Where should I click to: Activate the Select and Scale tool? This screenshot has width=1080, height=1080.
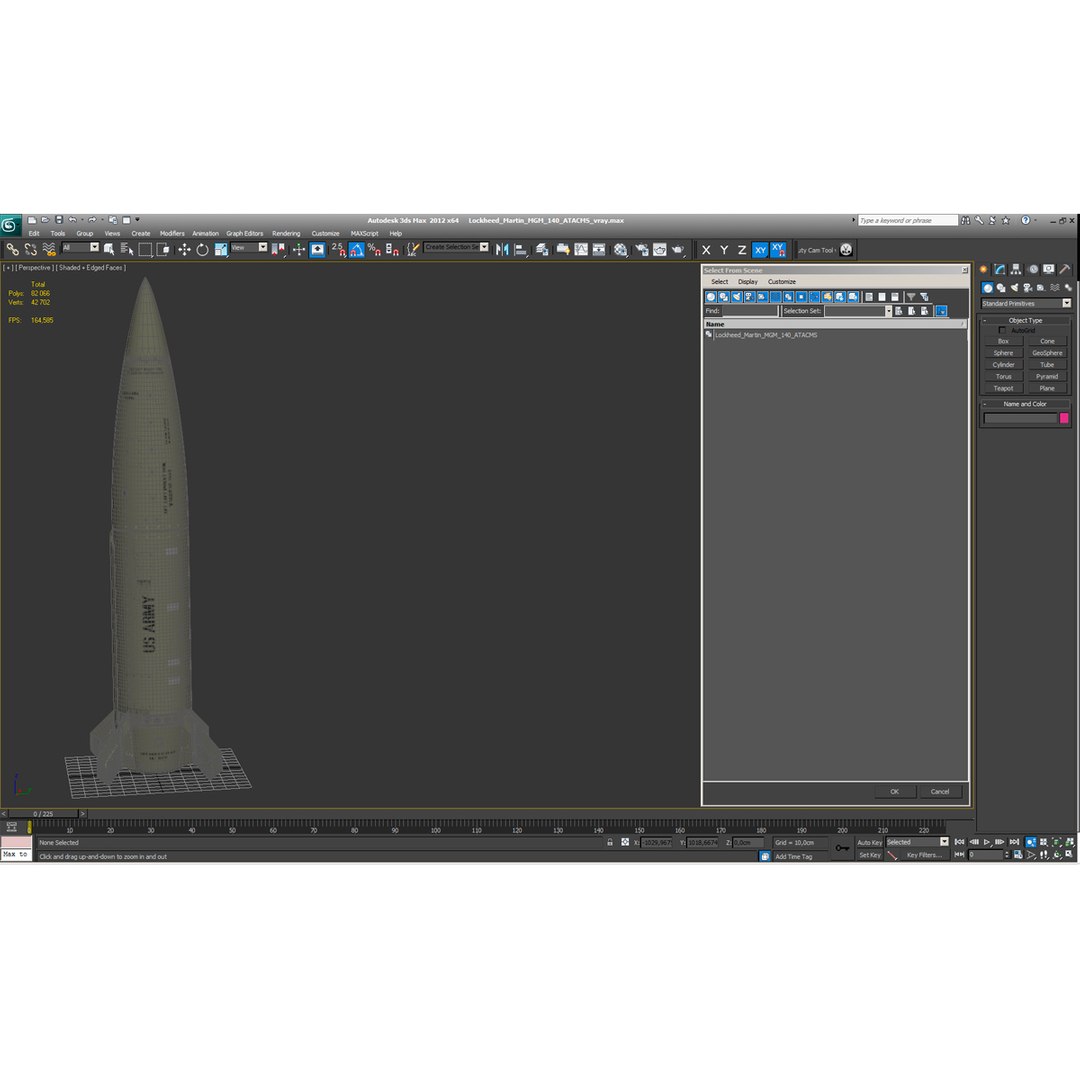[x=221, y=249]
